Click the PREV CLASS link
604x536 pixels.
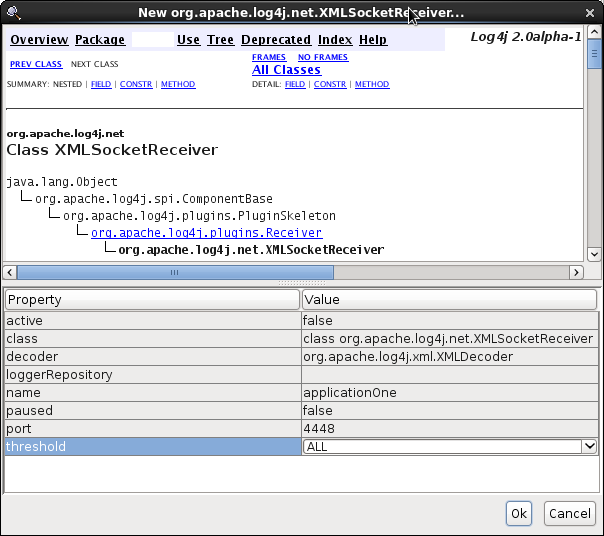(36, 63)
